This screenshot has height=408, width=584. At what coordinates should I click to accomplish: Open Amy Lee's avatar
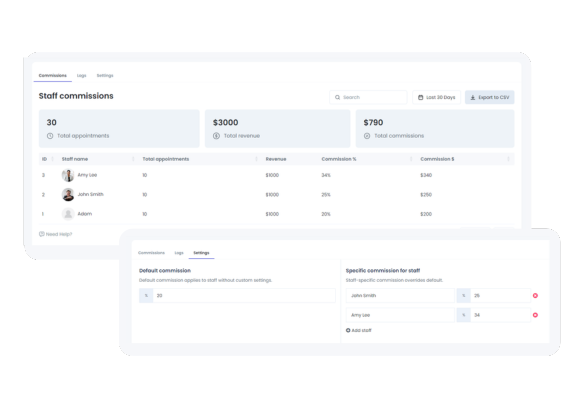tap(68, 175)
